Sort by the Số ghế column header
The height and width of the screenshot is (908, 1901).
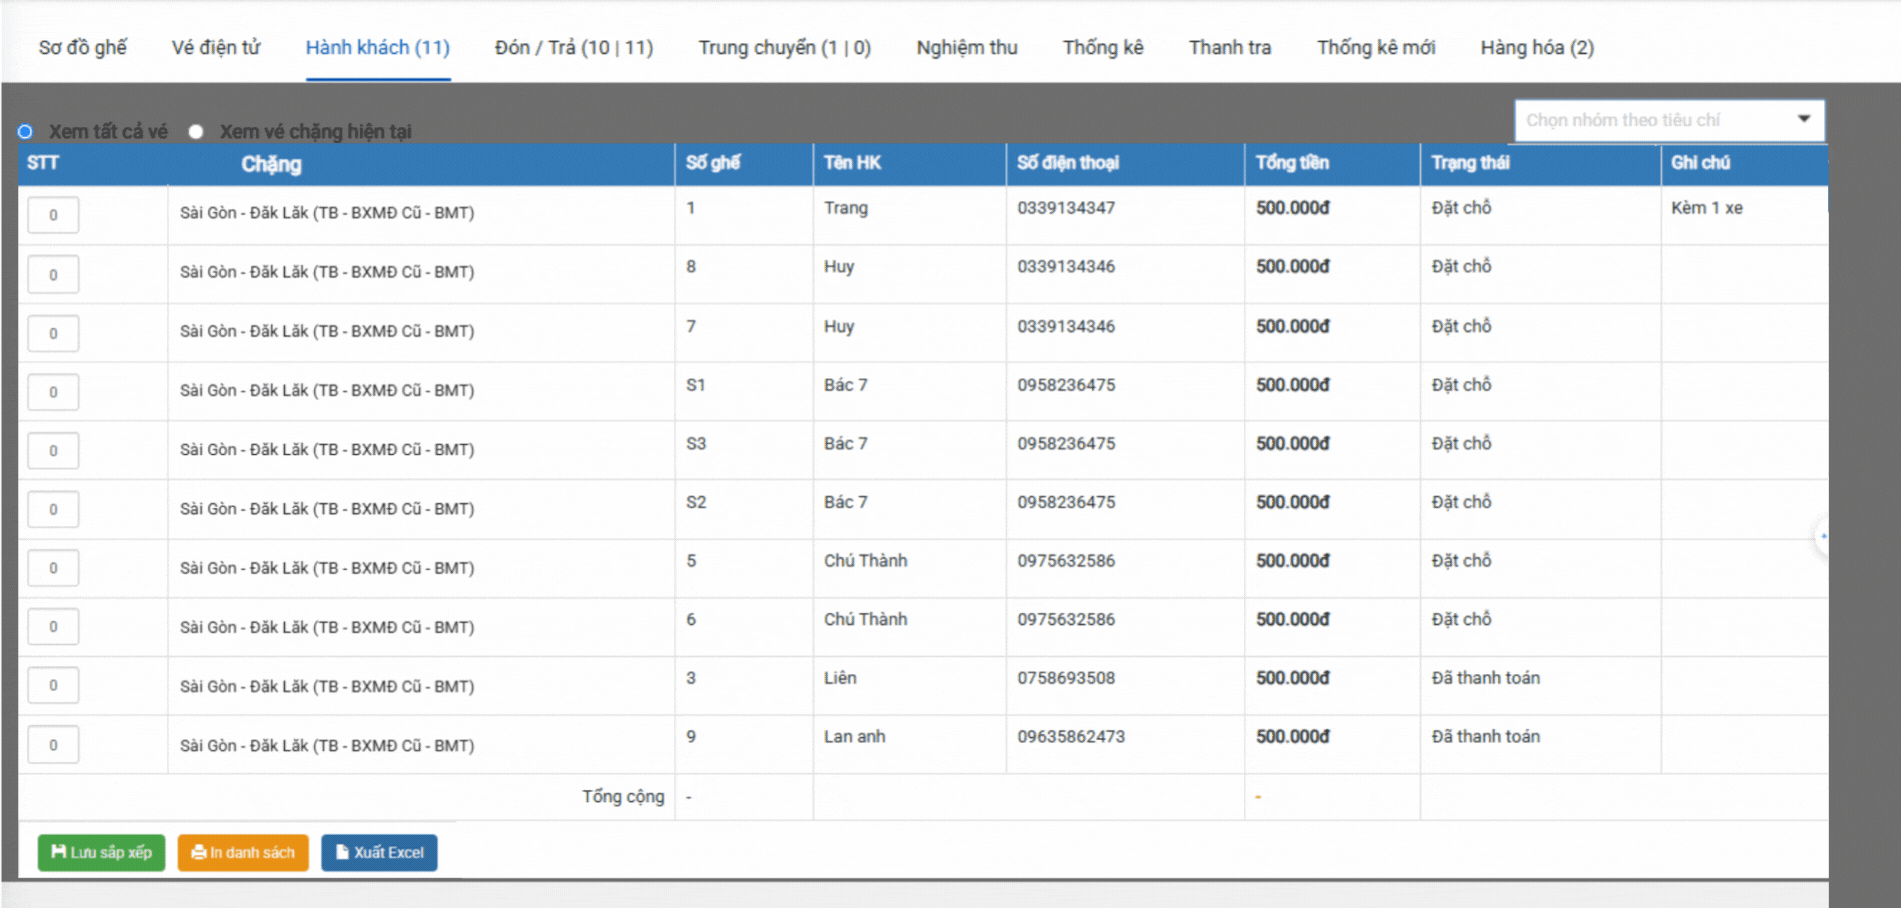[x=713, y=163]
